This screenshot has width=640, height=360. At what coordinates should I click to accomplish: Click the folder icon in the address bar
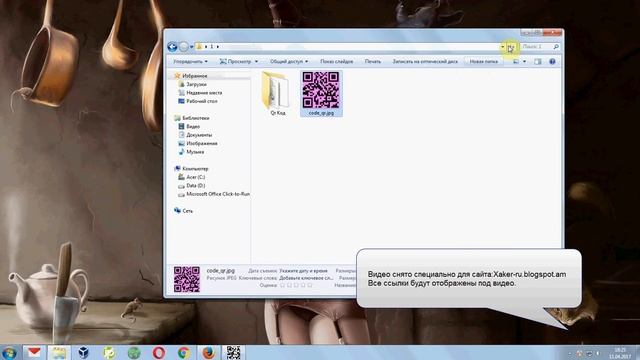pyautogui.click(x=199, y=47)
